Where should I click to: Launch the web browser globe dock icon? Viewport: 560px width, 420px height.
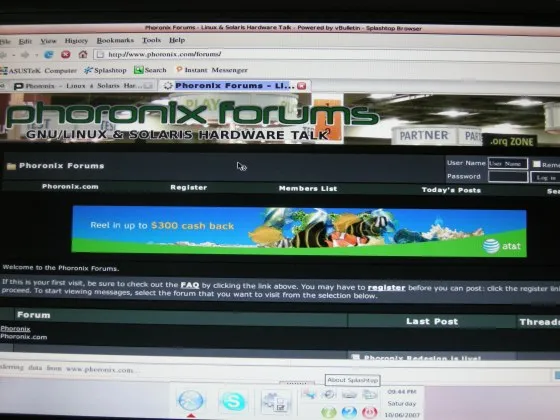pos(191,400)
